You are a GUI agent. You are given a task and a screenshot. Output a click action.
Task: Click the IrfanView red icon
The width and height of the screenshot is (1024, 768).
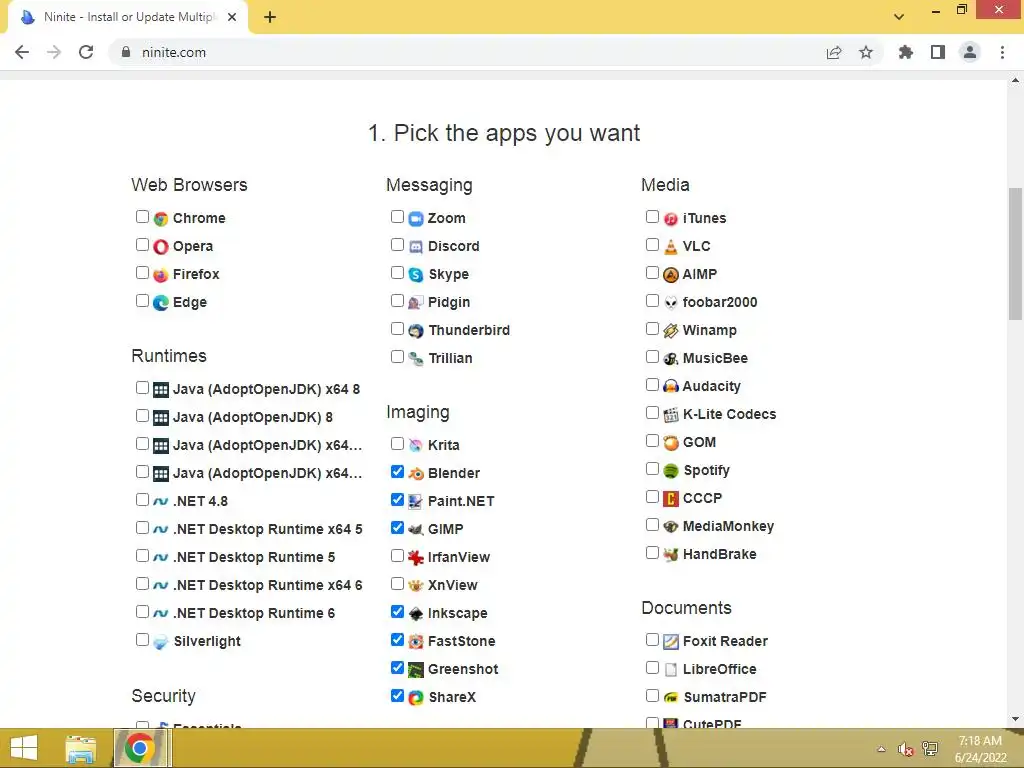pos(416,558)
